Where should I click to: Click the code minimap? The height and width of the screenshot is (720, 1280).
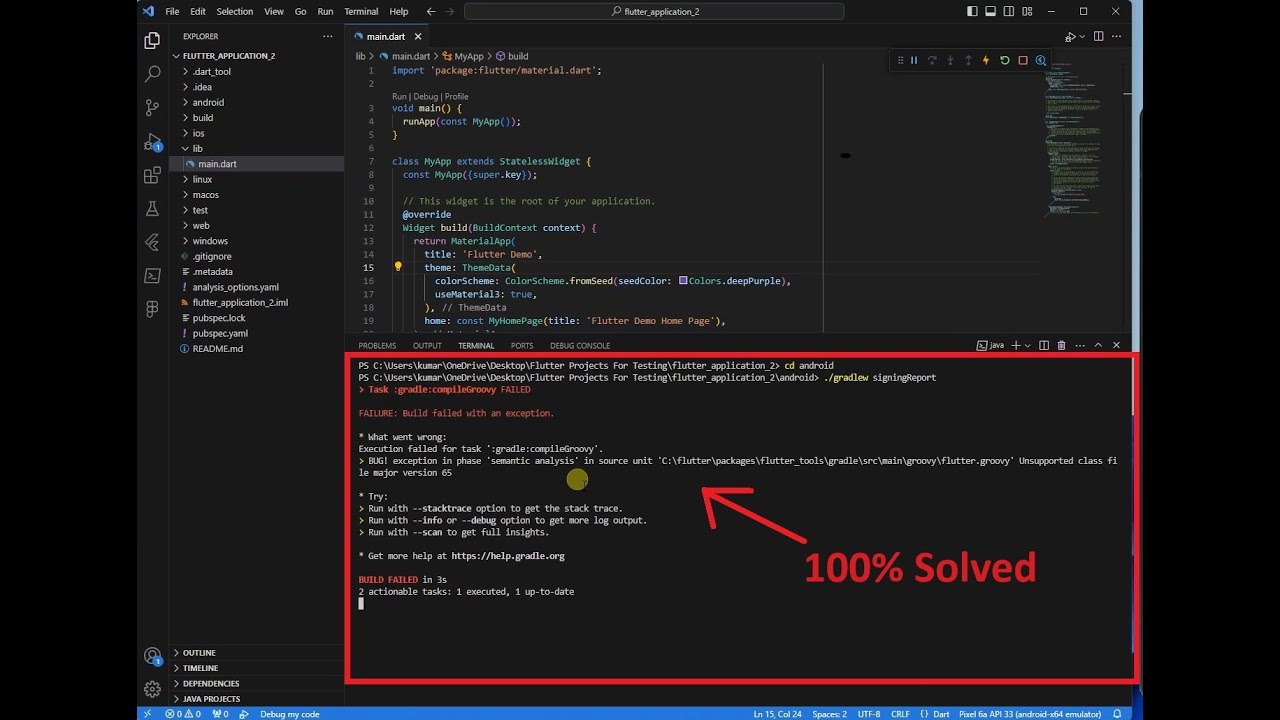click(x=1073, y=140)
